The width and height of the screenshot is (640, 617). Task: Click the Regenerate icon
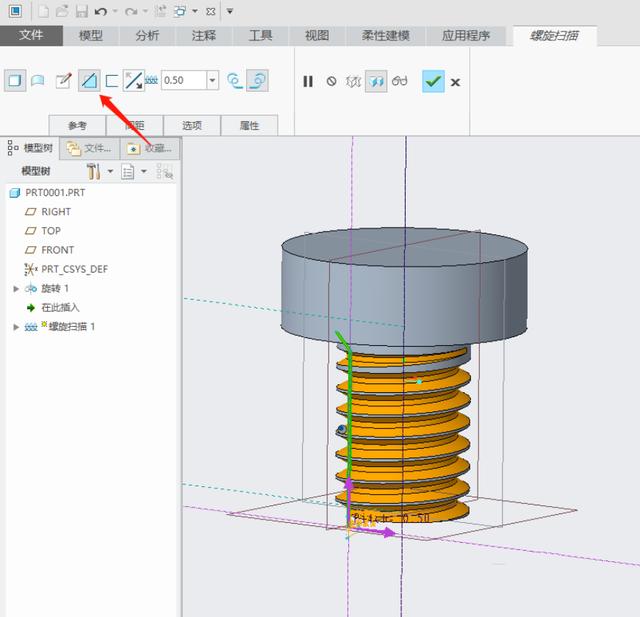160,11
